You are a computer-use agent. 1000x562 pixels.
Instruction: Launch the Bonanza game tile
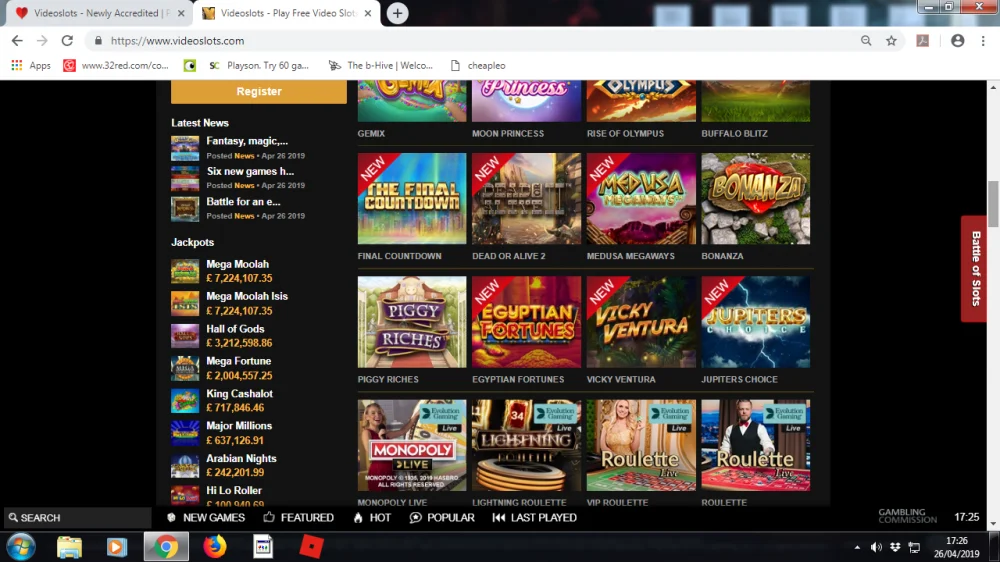[756, 198]
